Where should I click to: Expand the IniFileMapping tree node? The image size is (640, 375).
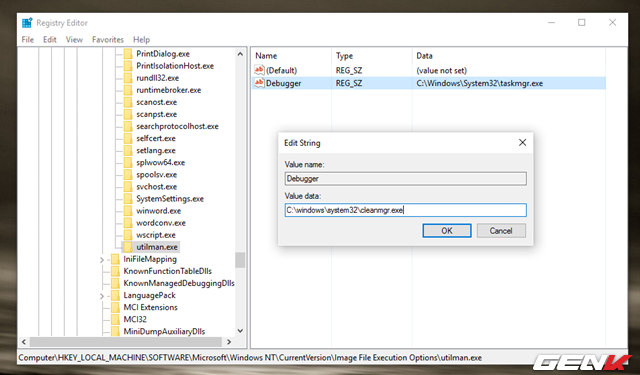pyautogui.click(x=102, y=260)
